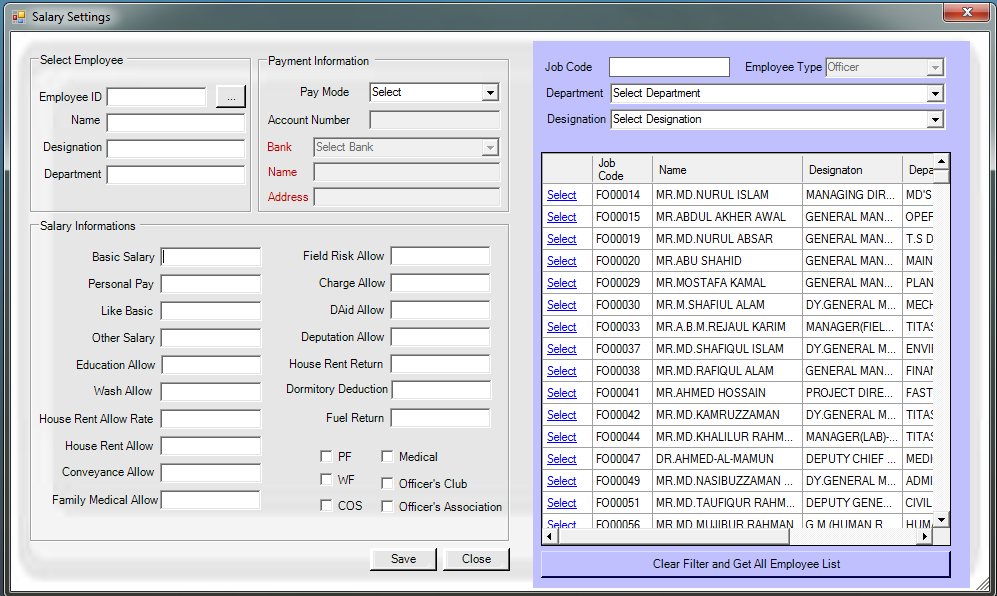Click the Salary Settings window title icon
Image resolution: width=997 pixels, height=596 pixels.
point(18,17)
